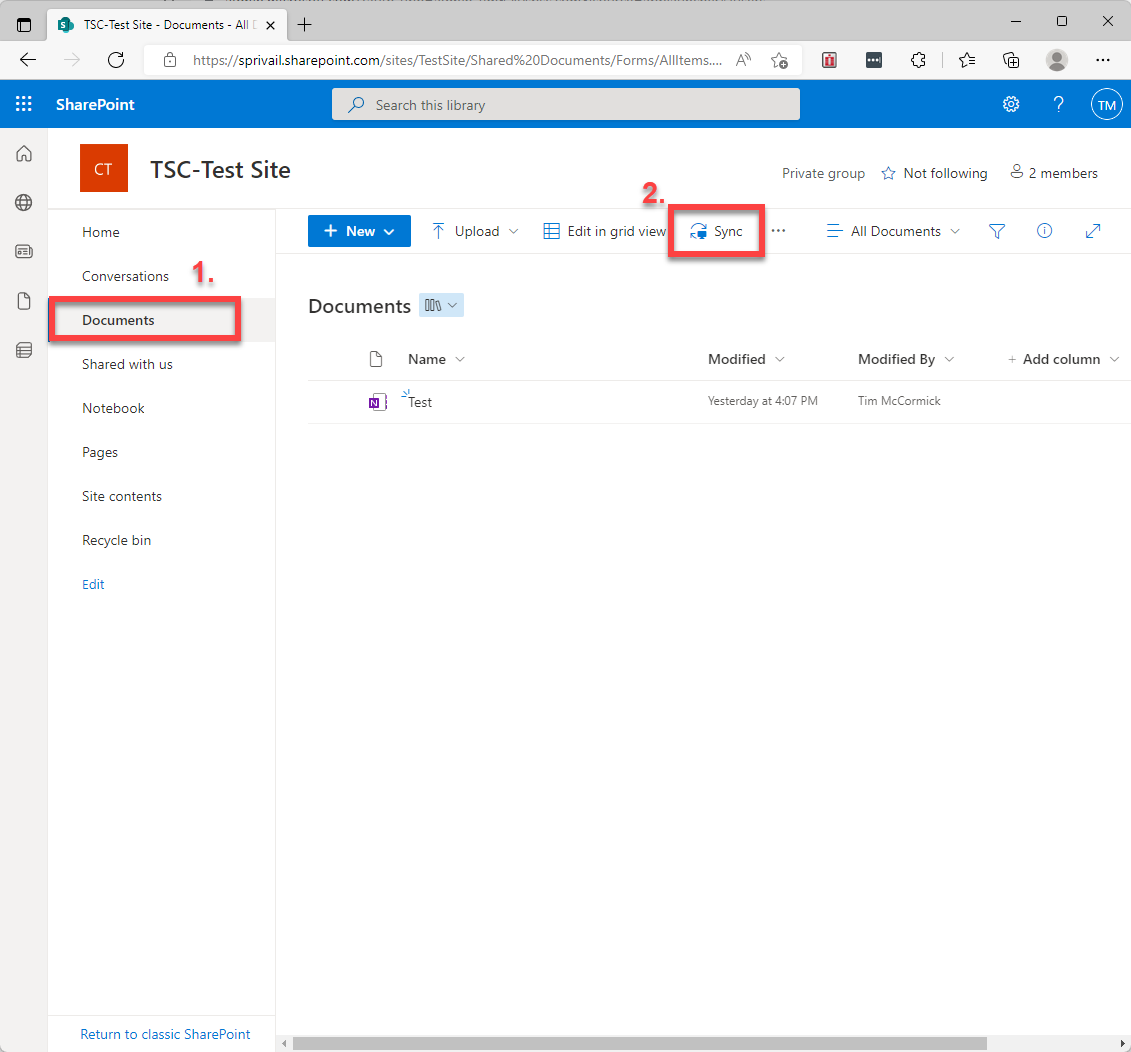Open the My sites globe icon in left rail
Viewport: 1131px width, 1052px height.
(24, 202)
